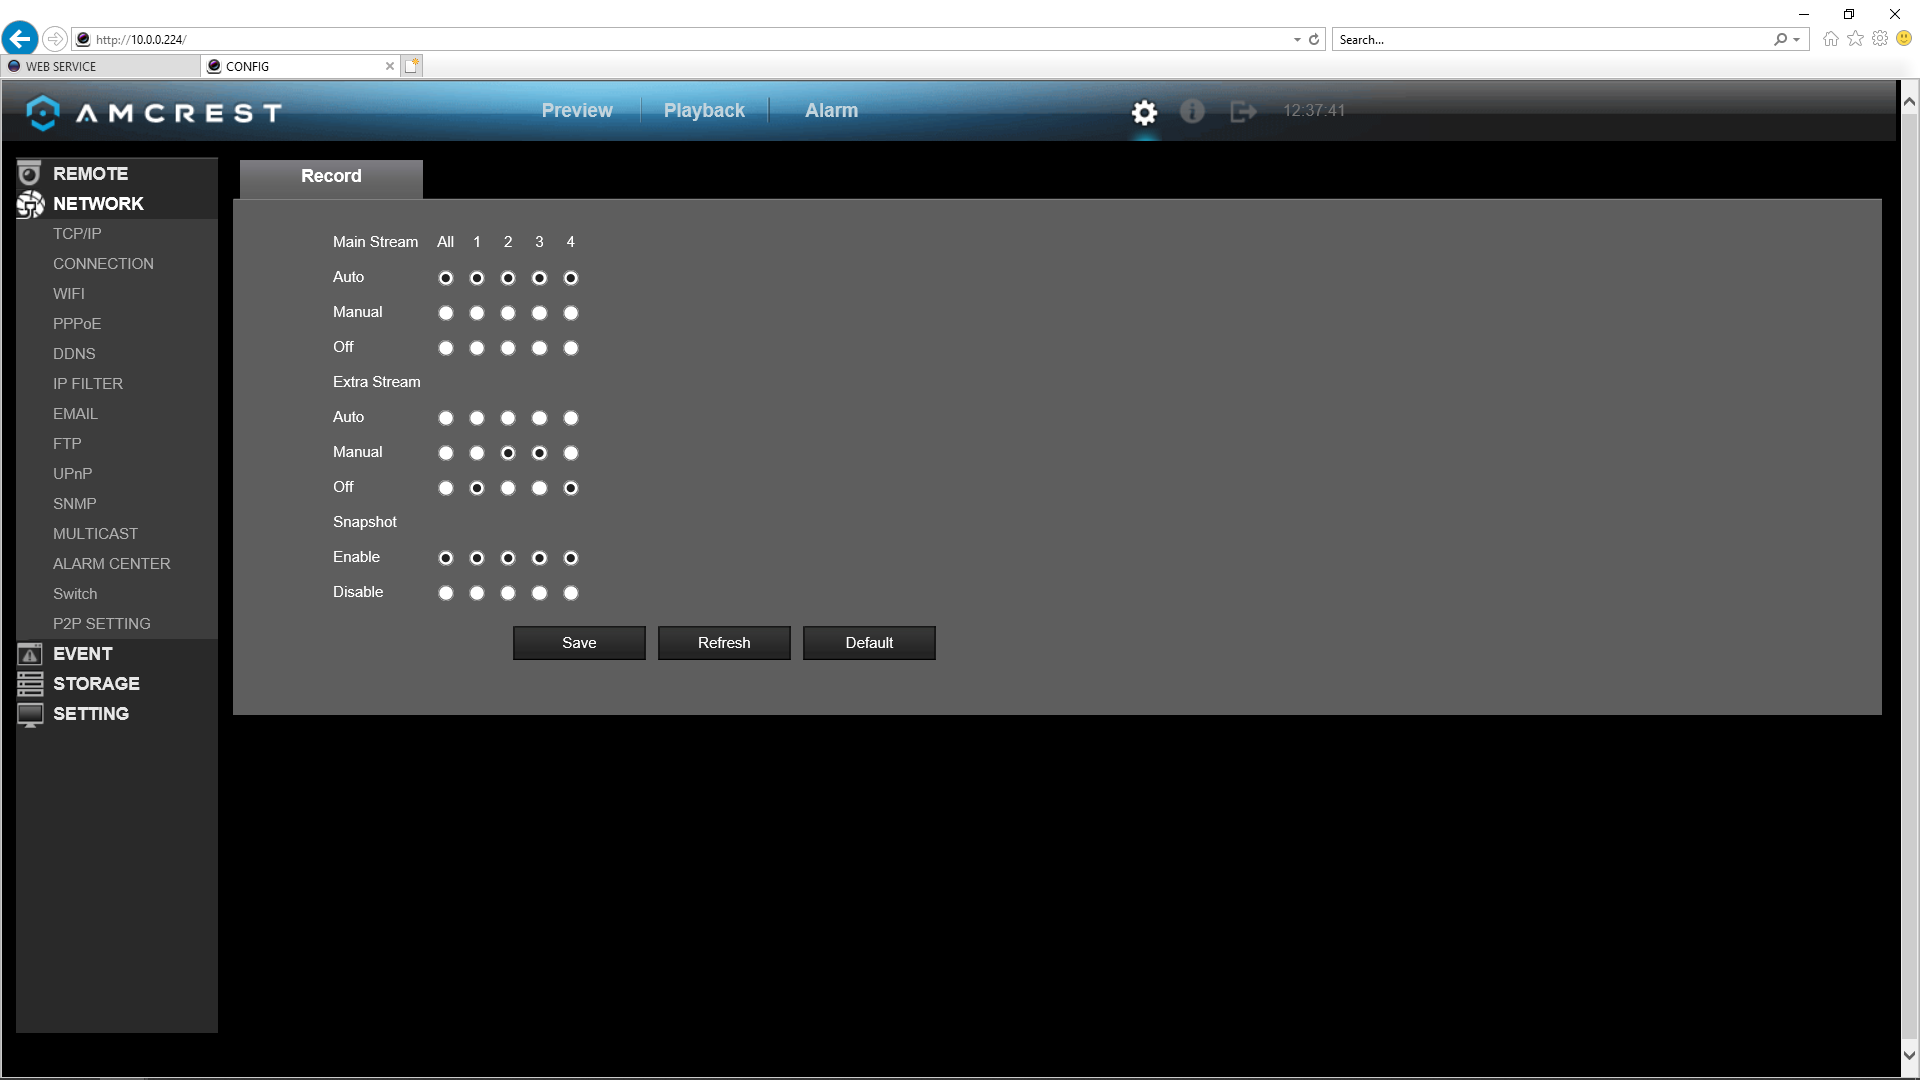Open the Playback tab
The height and width of the screenshot is (1080, 1920).
pos(704,111)
